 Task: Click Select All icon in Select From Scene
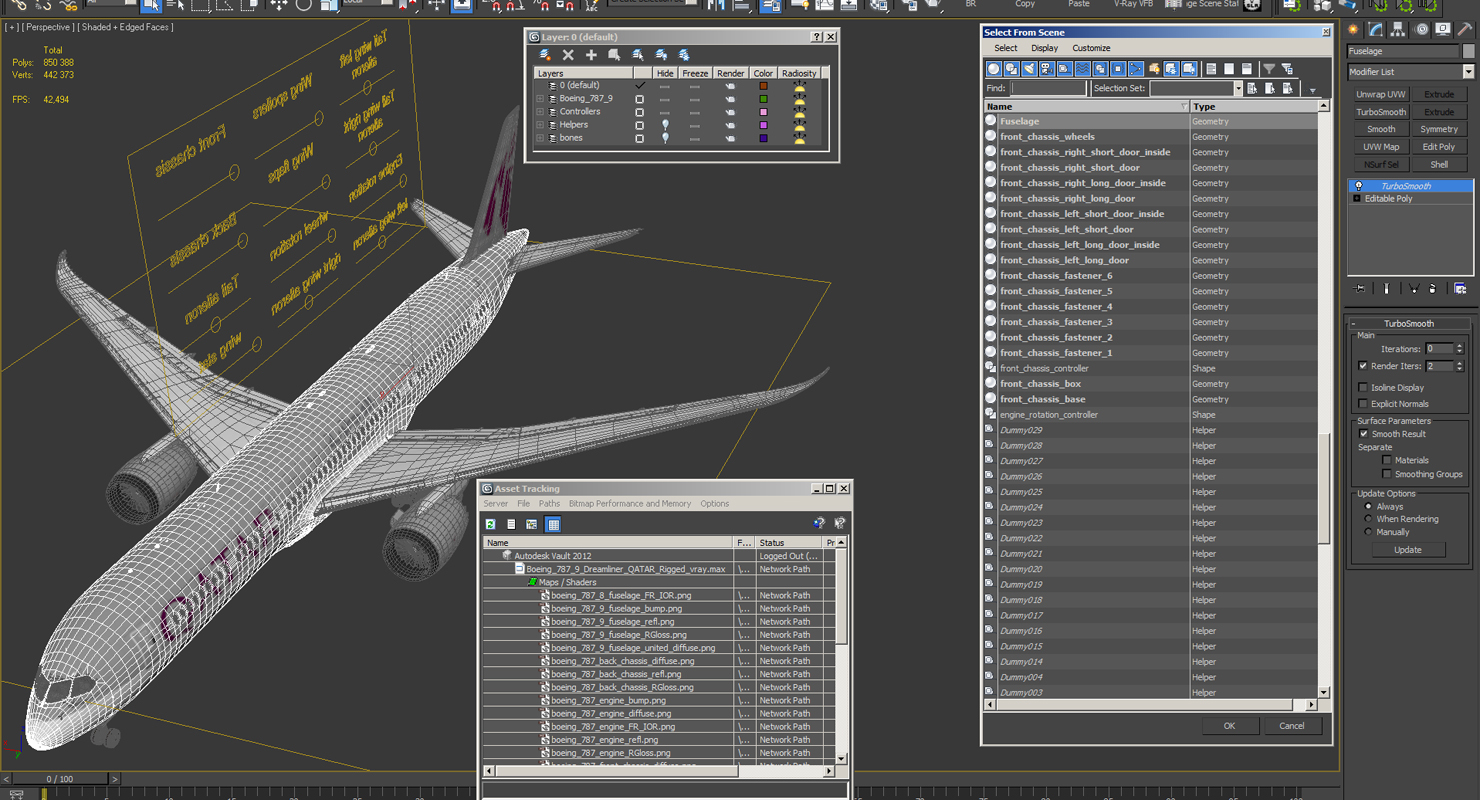coord(1211,69)
